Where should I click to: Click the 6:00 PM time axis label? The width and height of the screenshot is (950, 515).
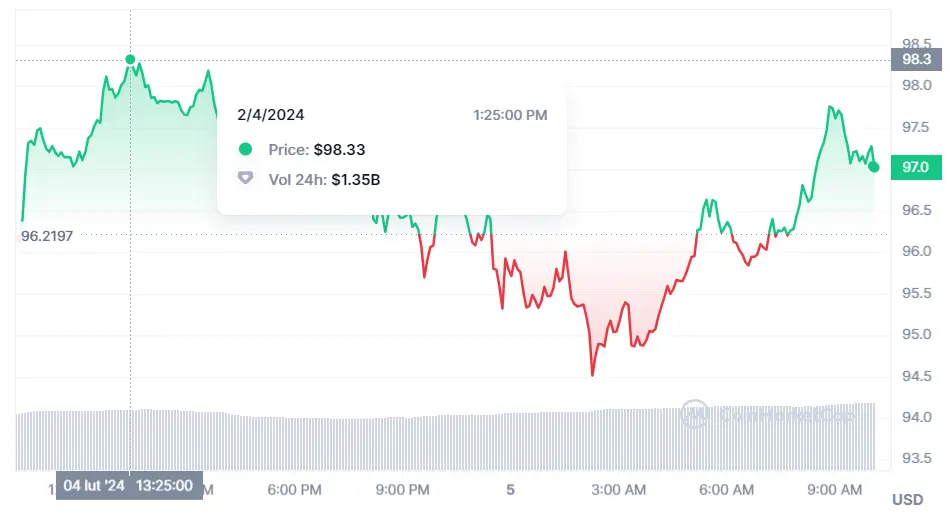[295, 490]
